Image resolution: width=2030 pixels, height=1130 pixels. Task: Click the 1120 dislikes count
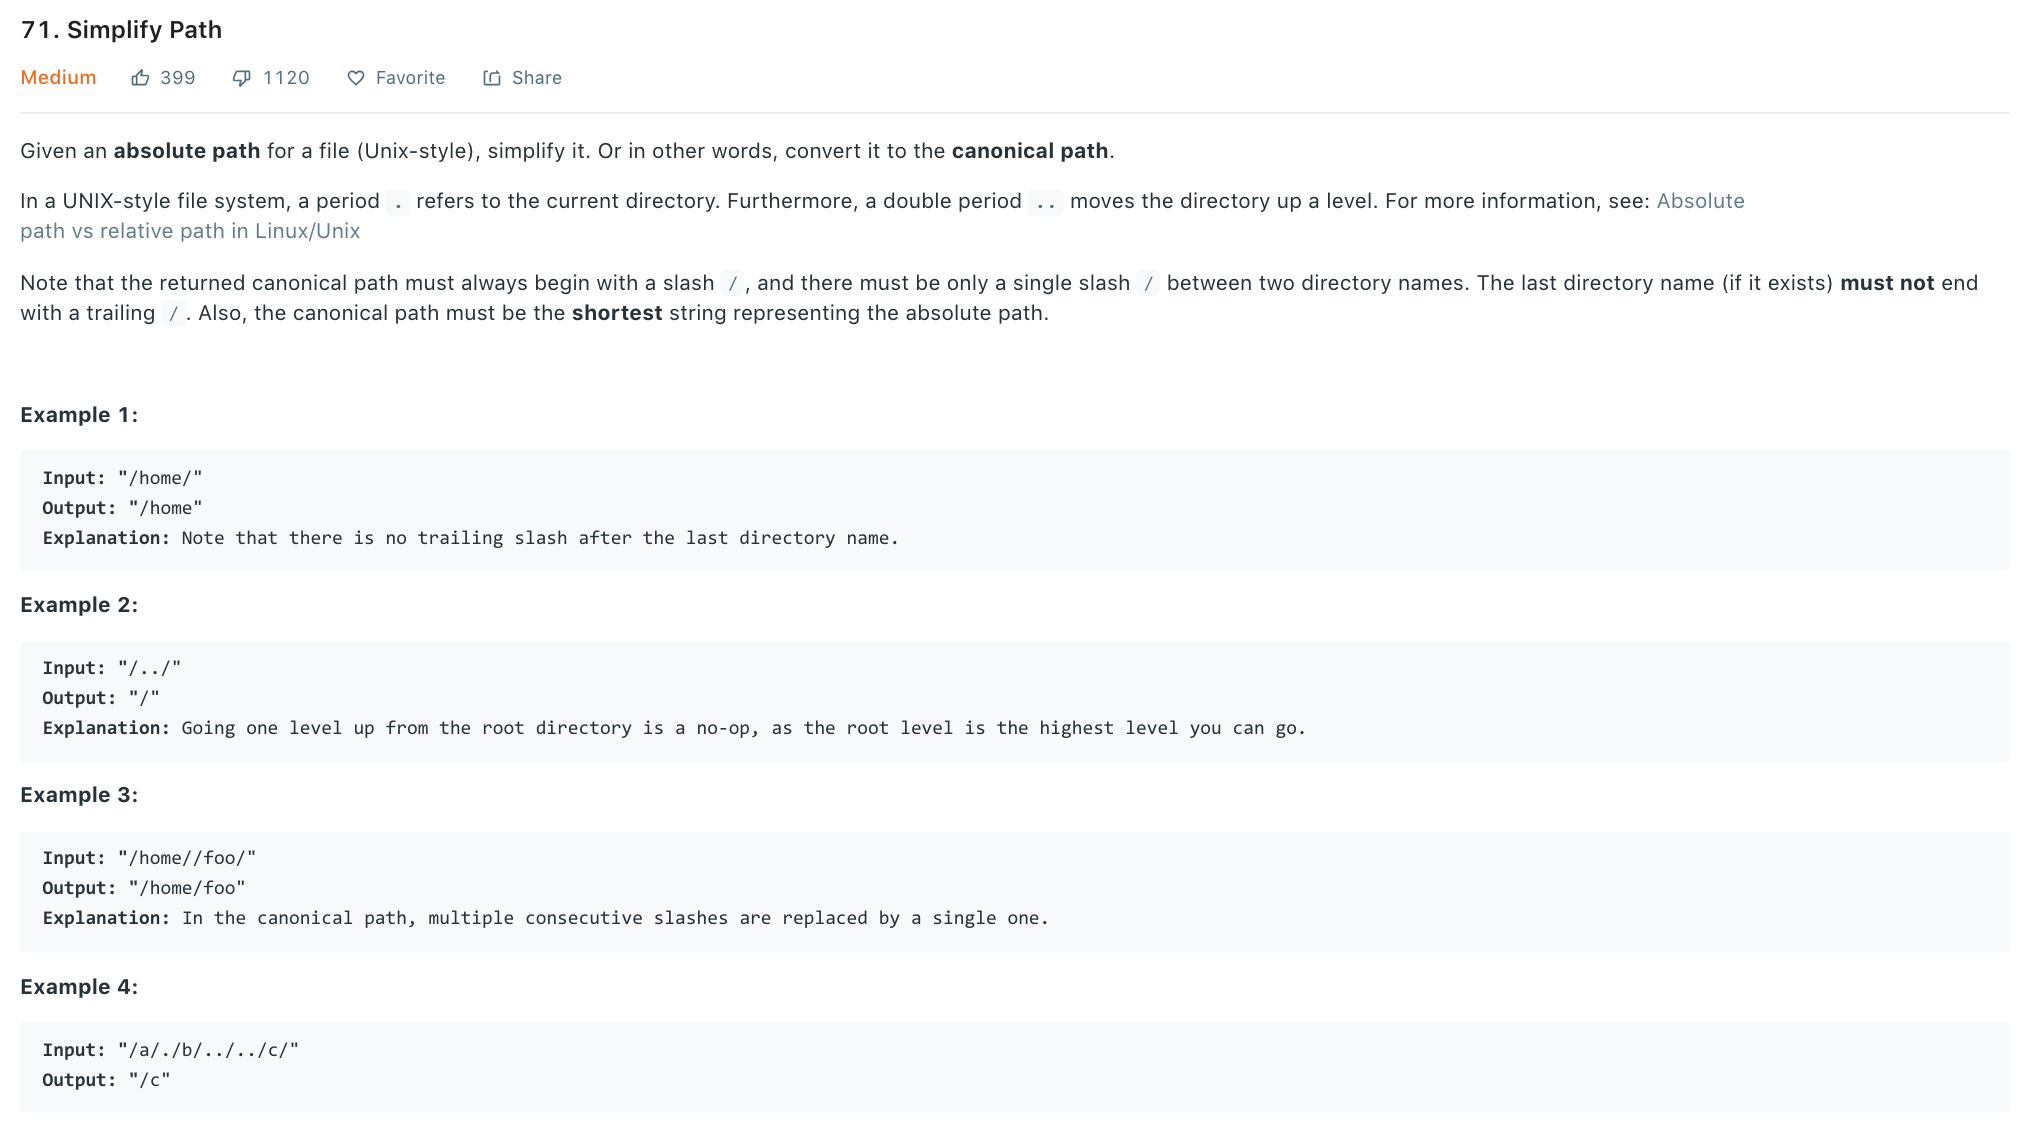point(286,78)
